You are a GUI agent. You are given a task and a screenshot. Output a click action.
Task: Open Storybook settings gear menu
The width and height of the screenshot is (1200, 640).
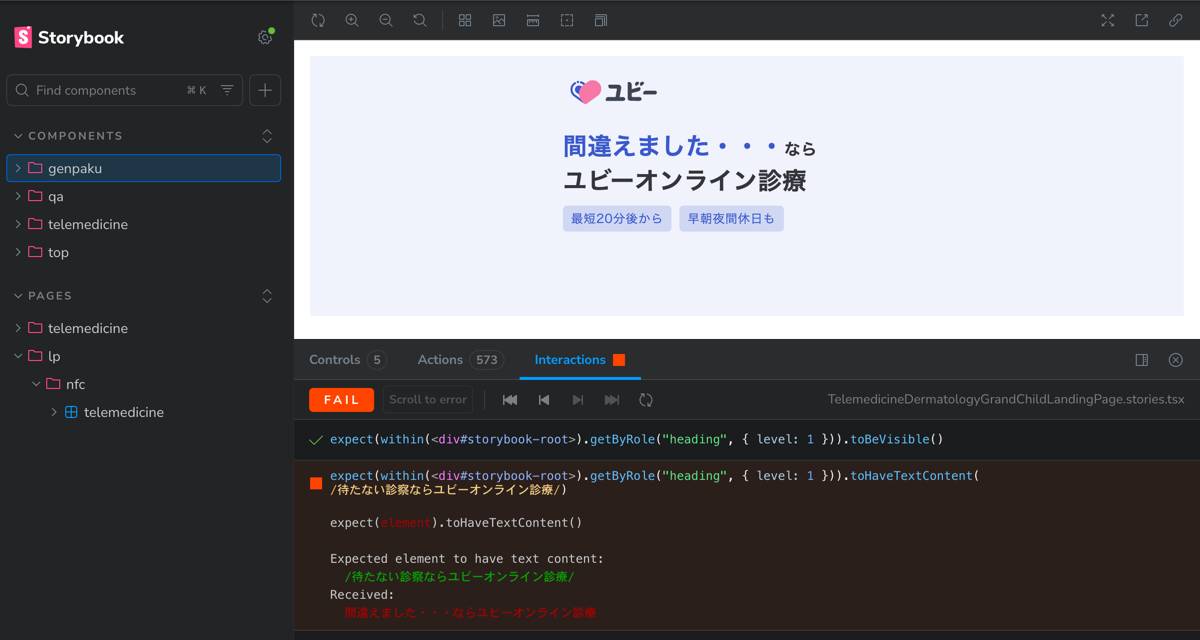pos(265,37)
